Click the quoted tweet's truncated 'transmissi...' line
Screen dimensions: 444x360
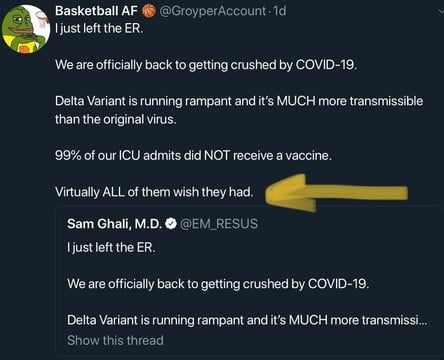tap(247, 320)
